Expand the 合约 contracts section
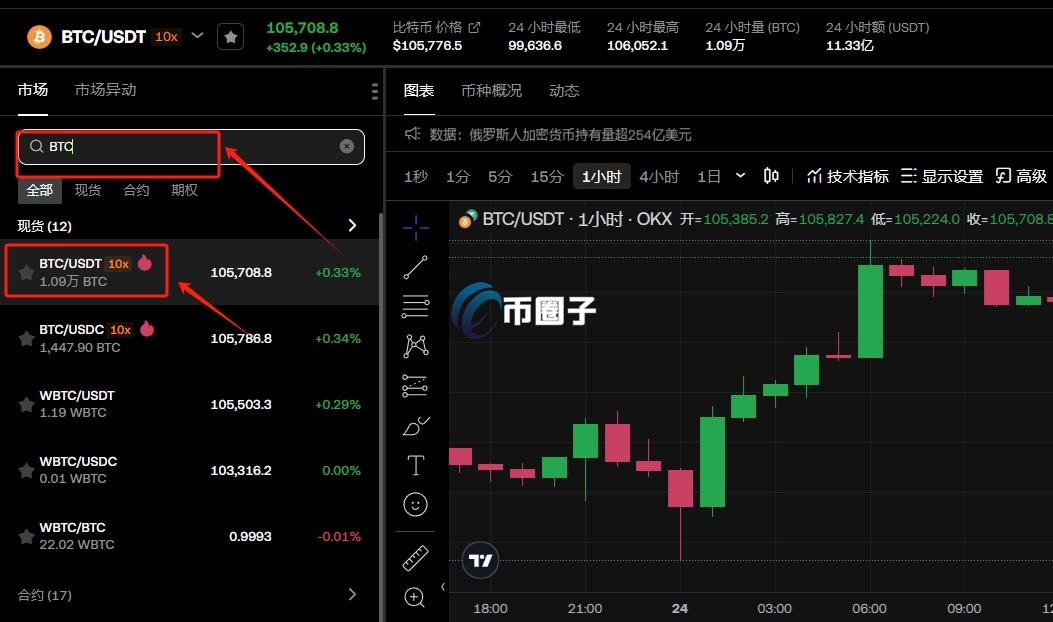Viewport: 1053px width, 622px height. 352,594
